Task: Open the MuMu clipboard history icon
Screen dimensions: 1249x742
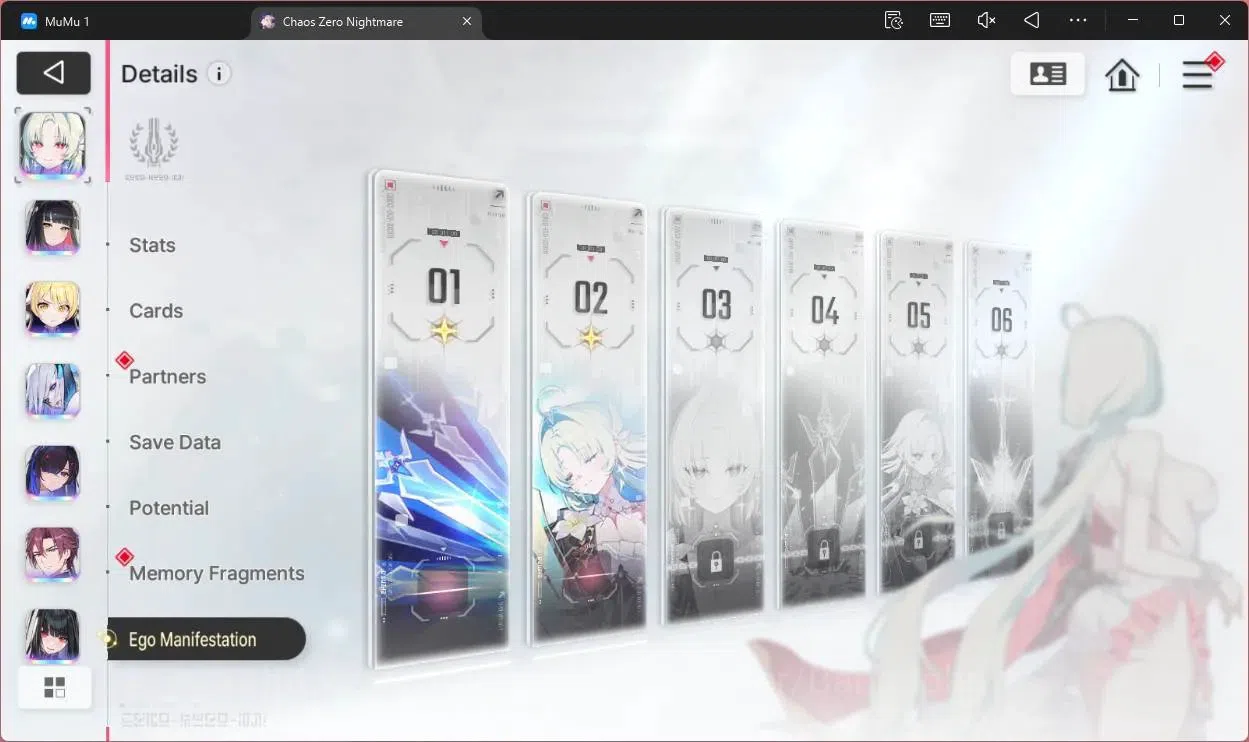Action: (894, 20)
